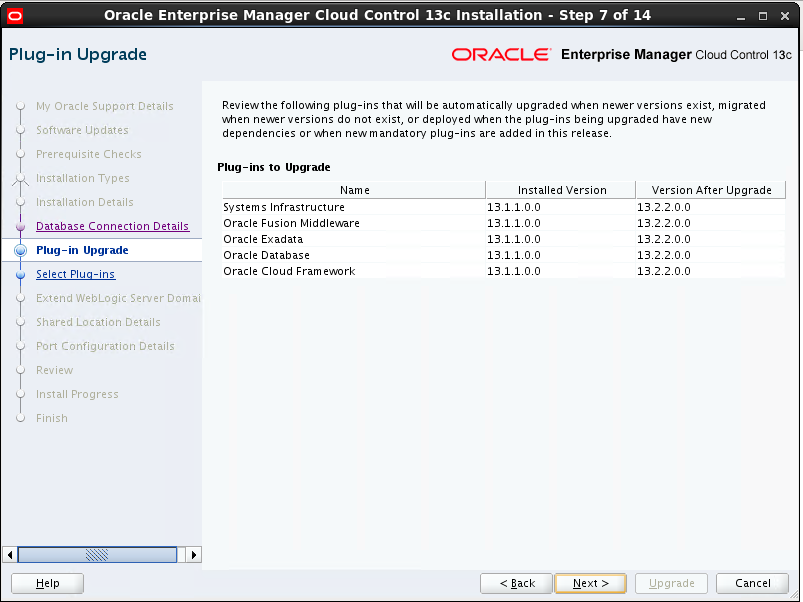Click the blue step indicator beside Plug-in Upgrade

(22, 250)
